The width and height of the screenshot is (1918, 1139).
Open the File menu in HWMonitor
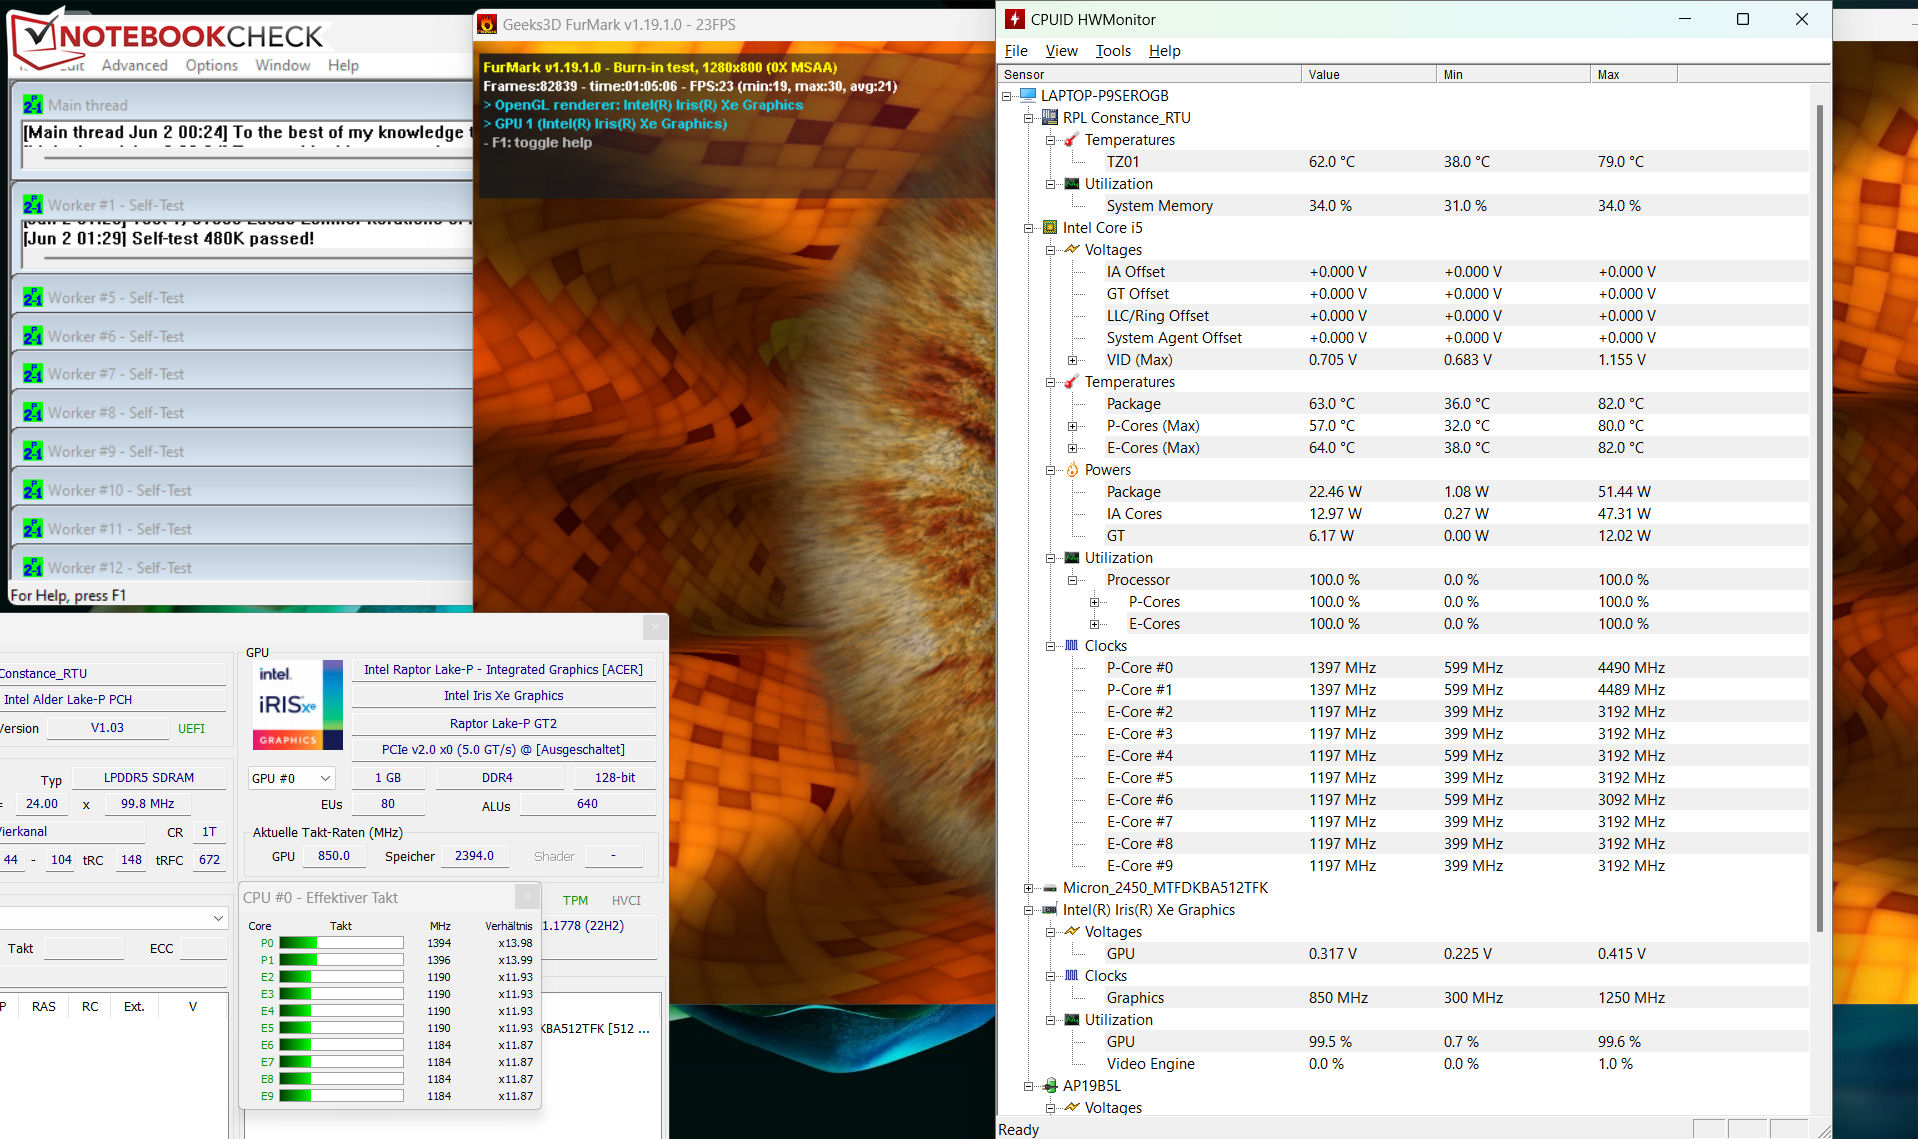point(1016,51)
